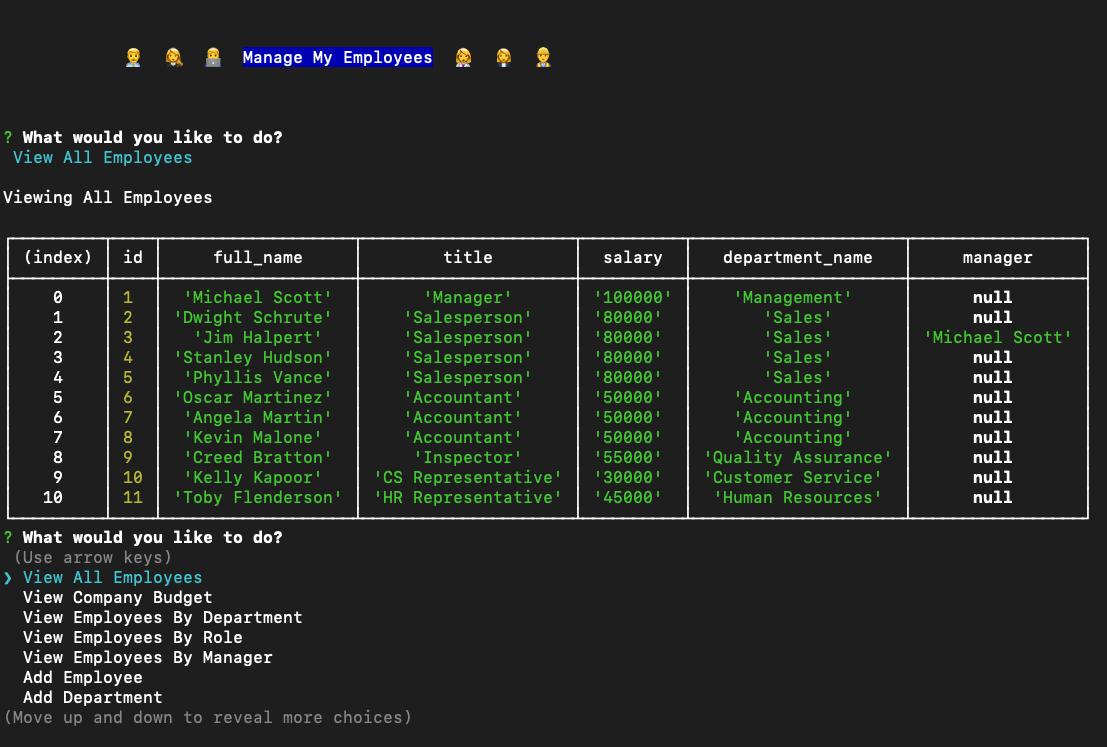
Task: Click the 'CS Representative' title cell
Action: click(x=468, y=478)
